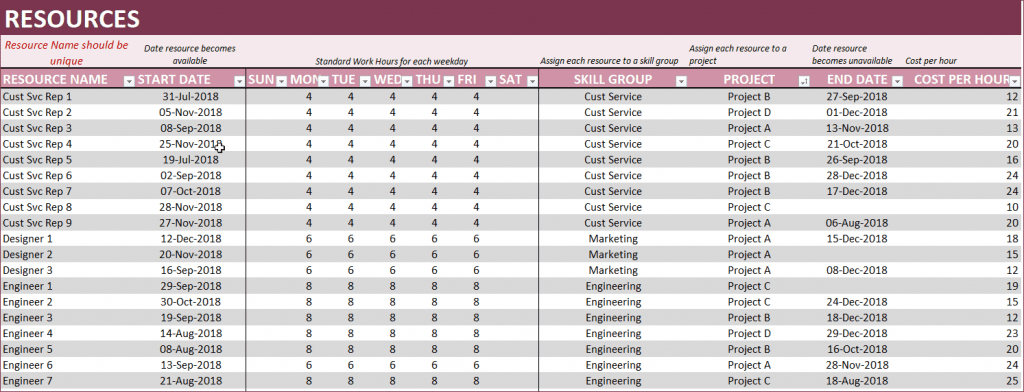
Task: Select cell "Engineer 4"
Action: [28, 333]
